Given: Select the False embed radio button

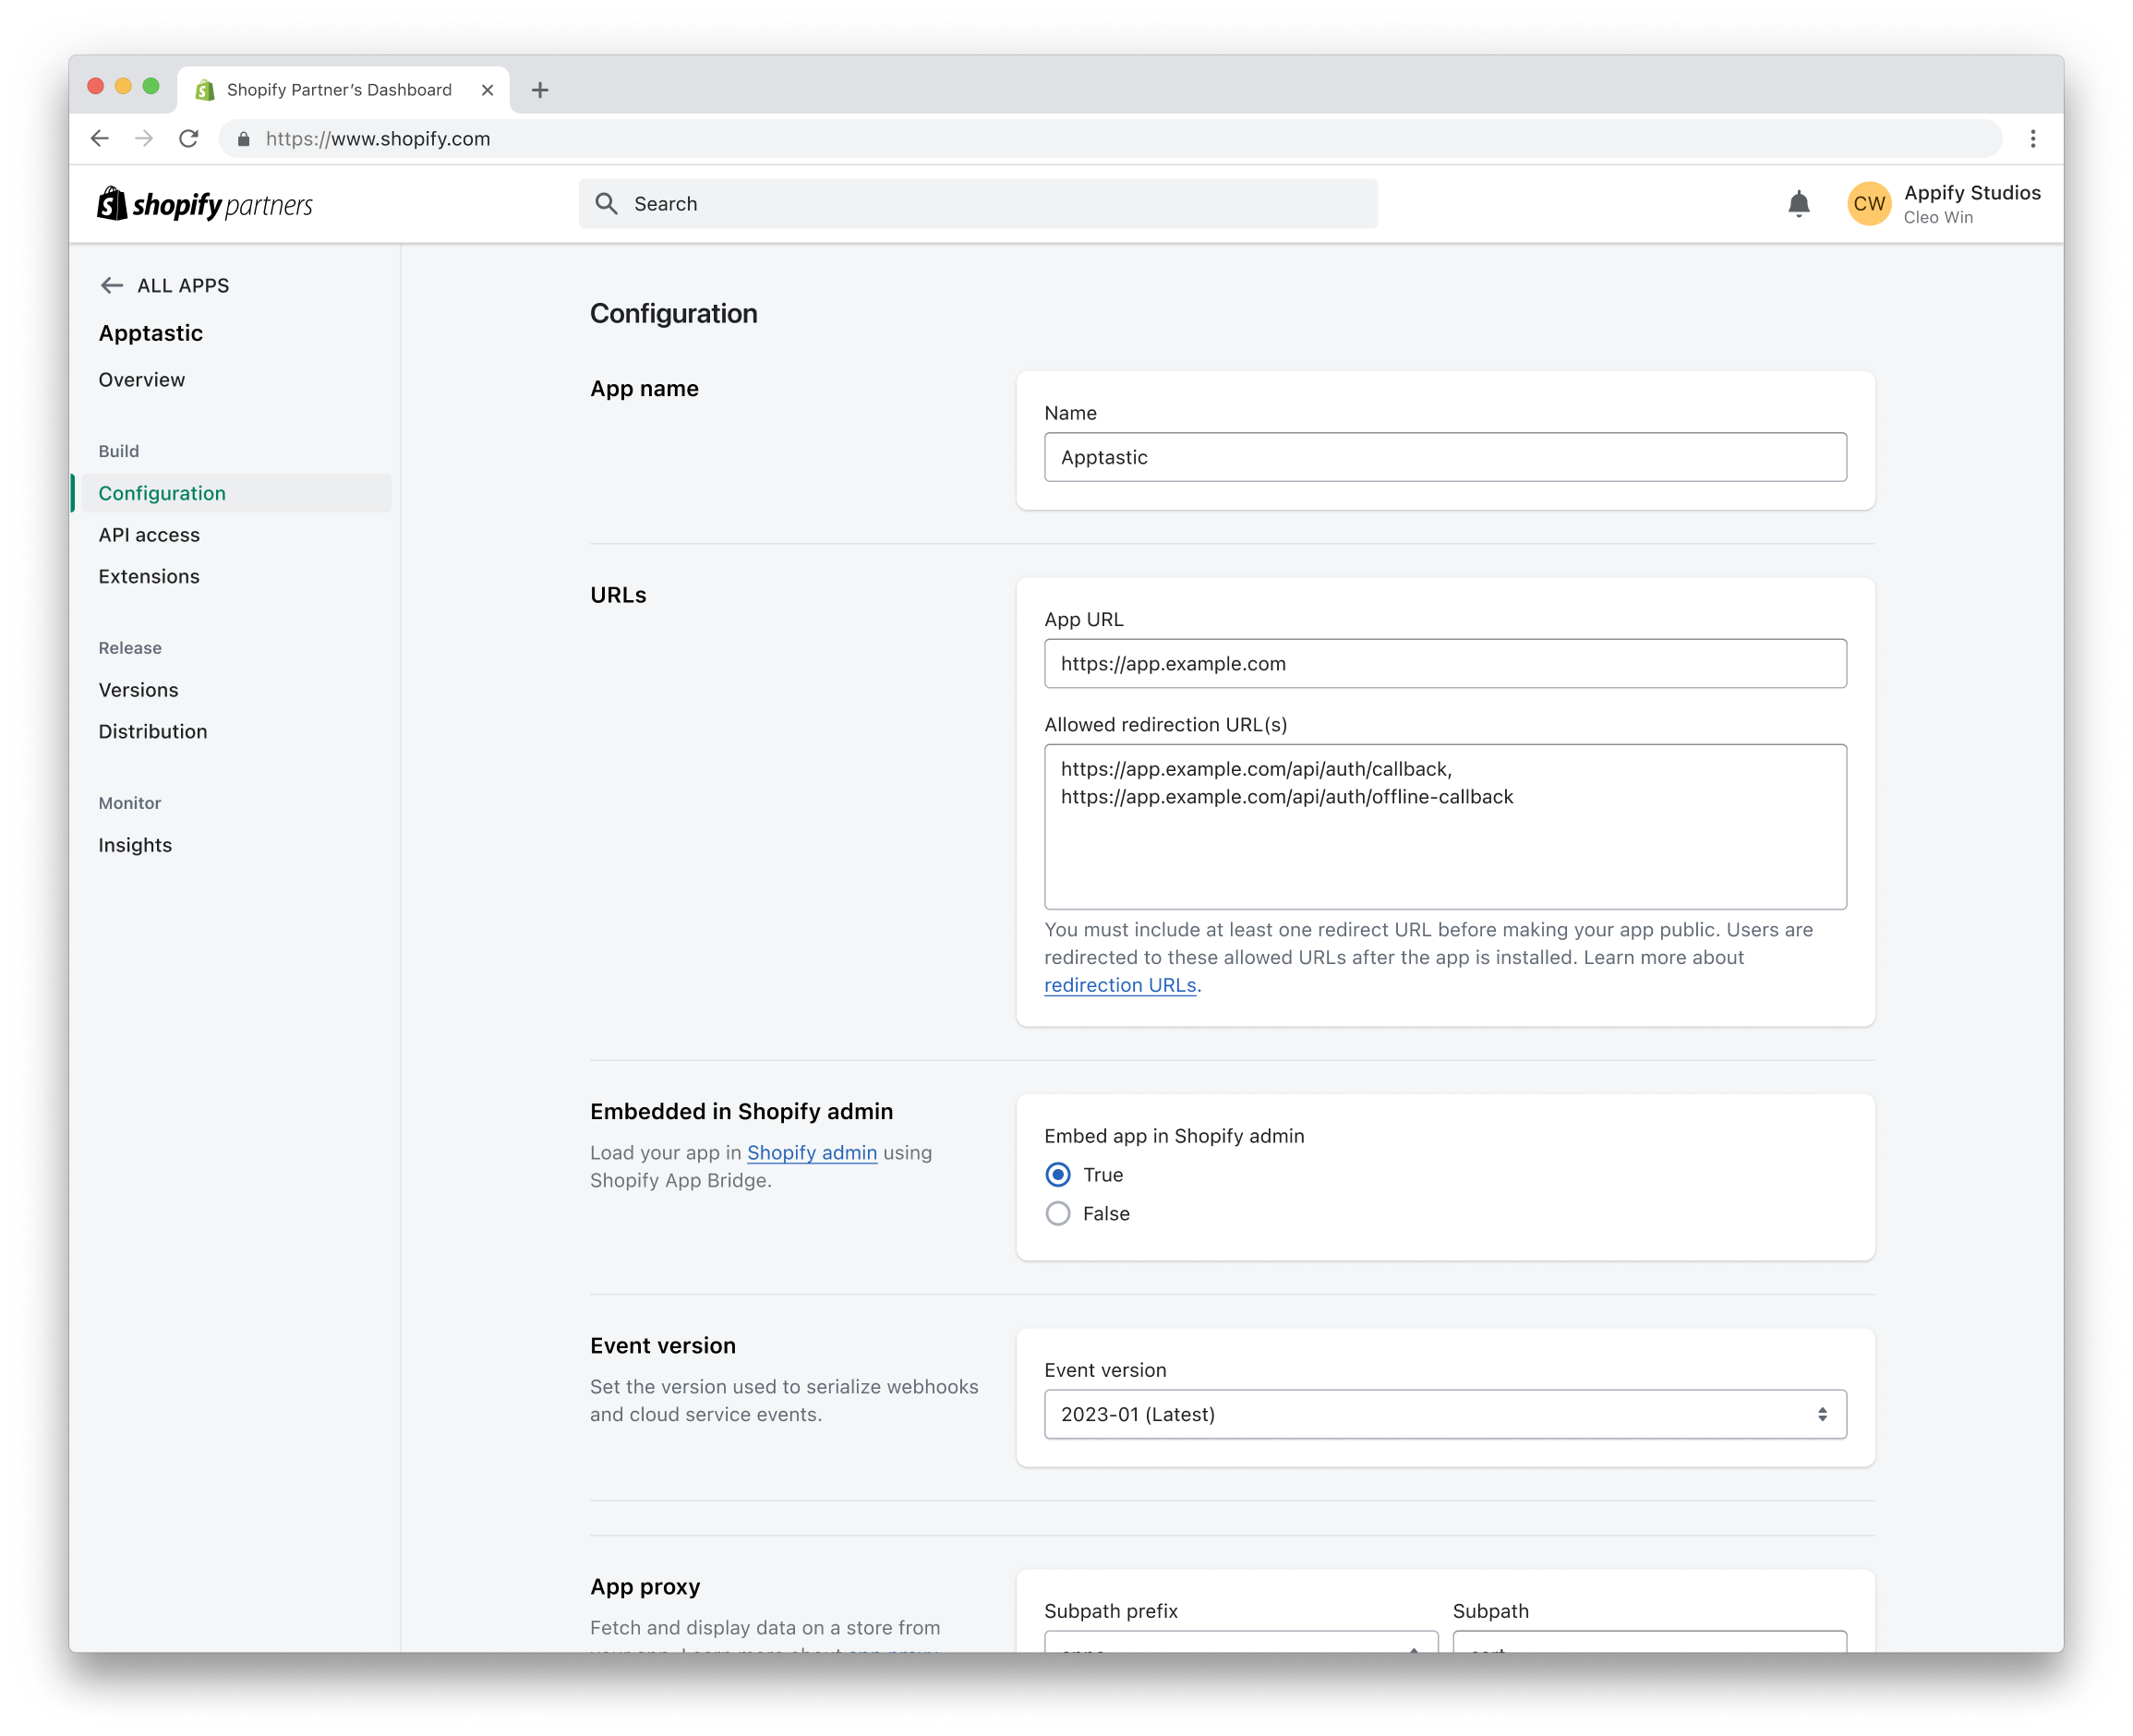Looking at the screenshot, I should pos(1057,1214).
